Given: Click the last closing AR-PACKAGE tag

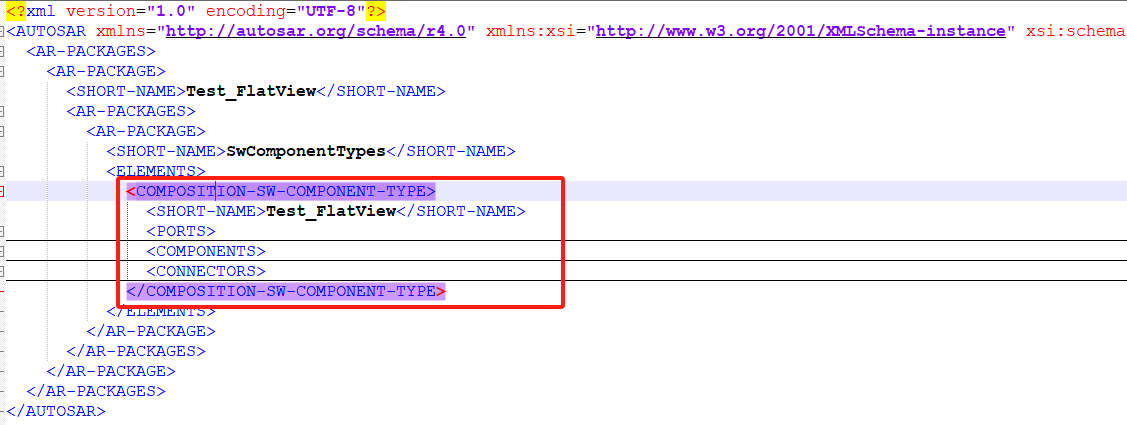Looking at the screenshot, I should (111, 372).
